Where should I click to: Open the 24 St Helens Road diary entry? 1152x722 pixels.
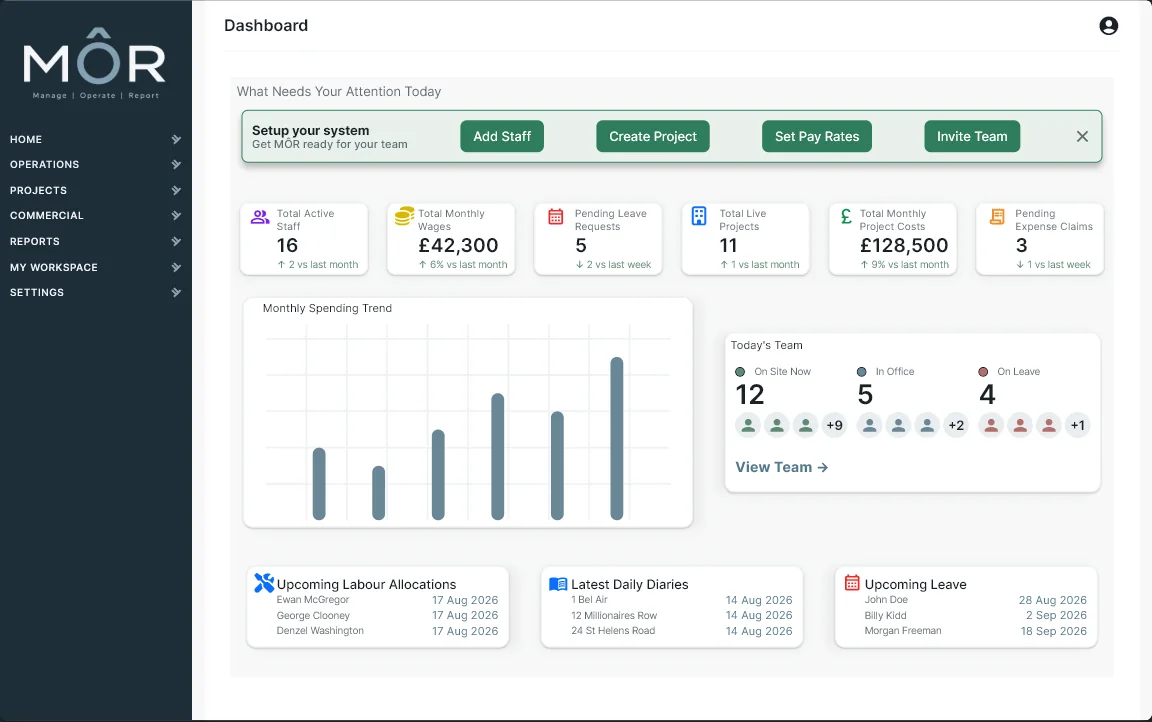pos(681,631)
